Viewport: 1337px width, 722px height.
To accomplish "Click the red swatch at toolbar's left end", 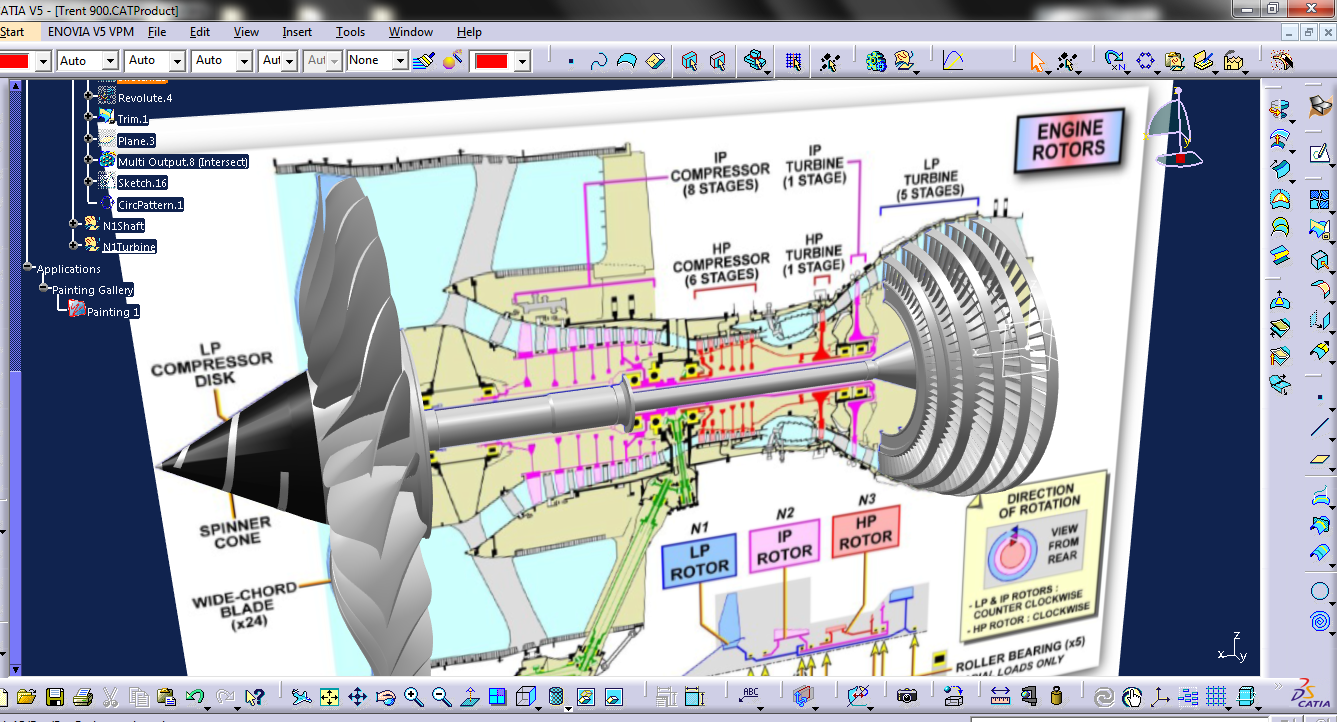I will 12,61.
